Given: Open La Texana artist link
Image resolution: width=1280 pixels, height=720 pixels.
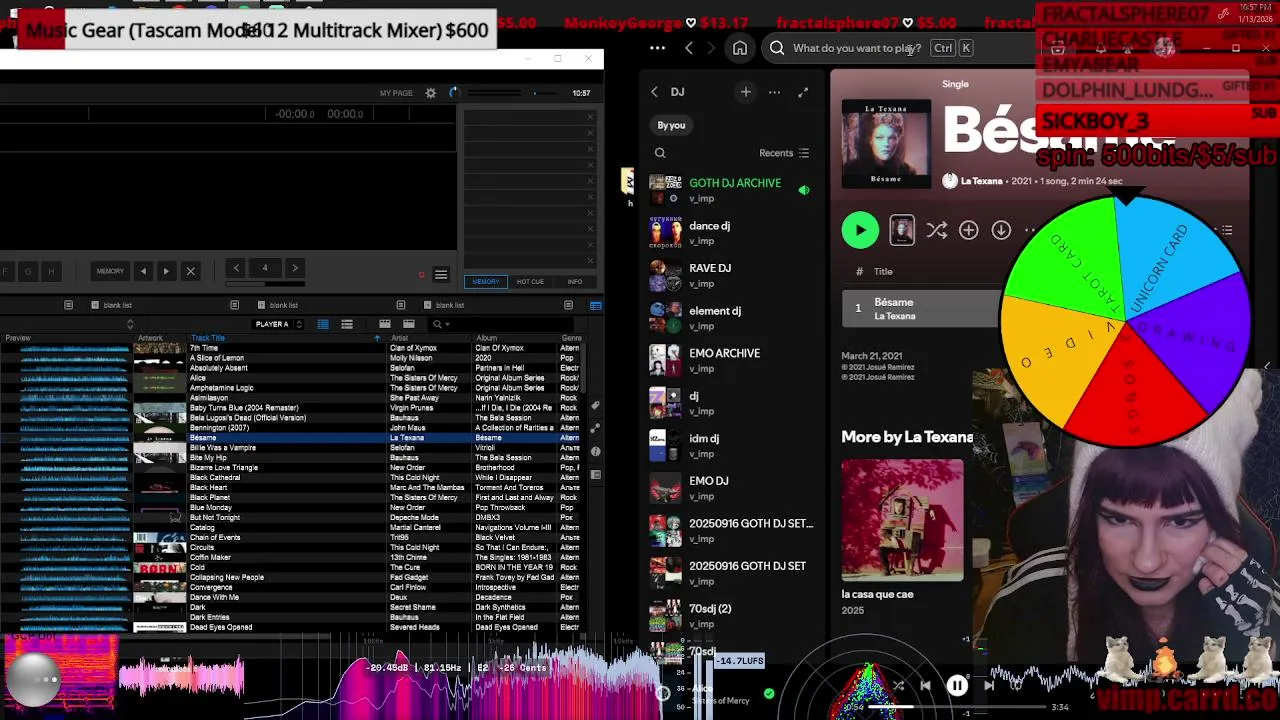Looking at the screenshot, I should coord(981,181).
